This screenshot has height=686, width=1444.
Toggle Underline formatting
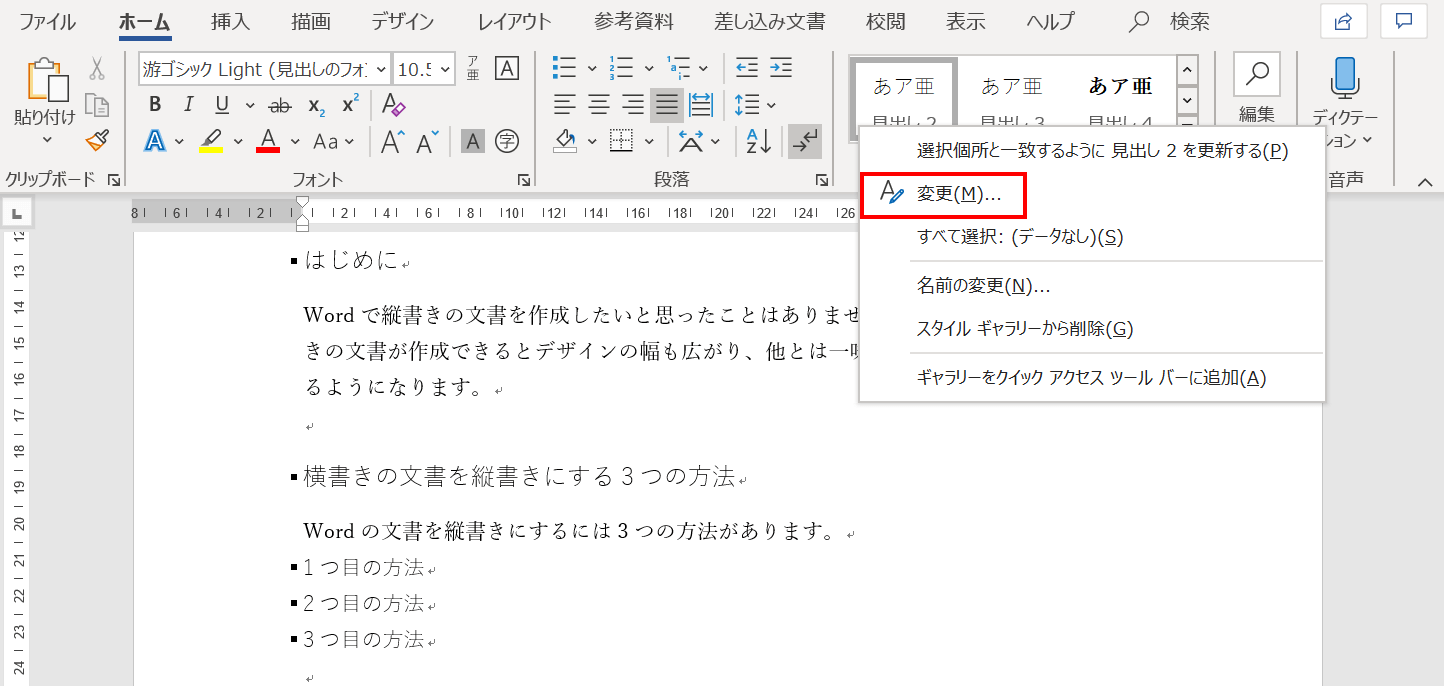pos(222,105)
